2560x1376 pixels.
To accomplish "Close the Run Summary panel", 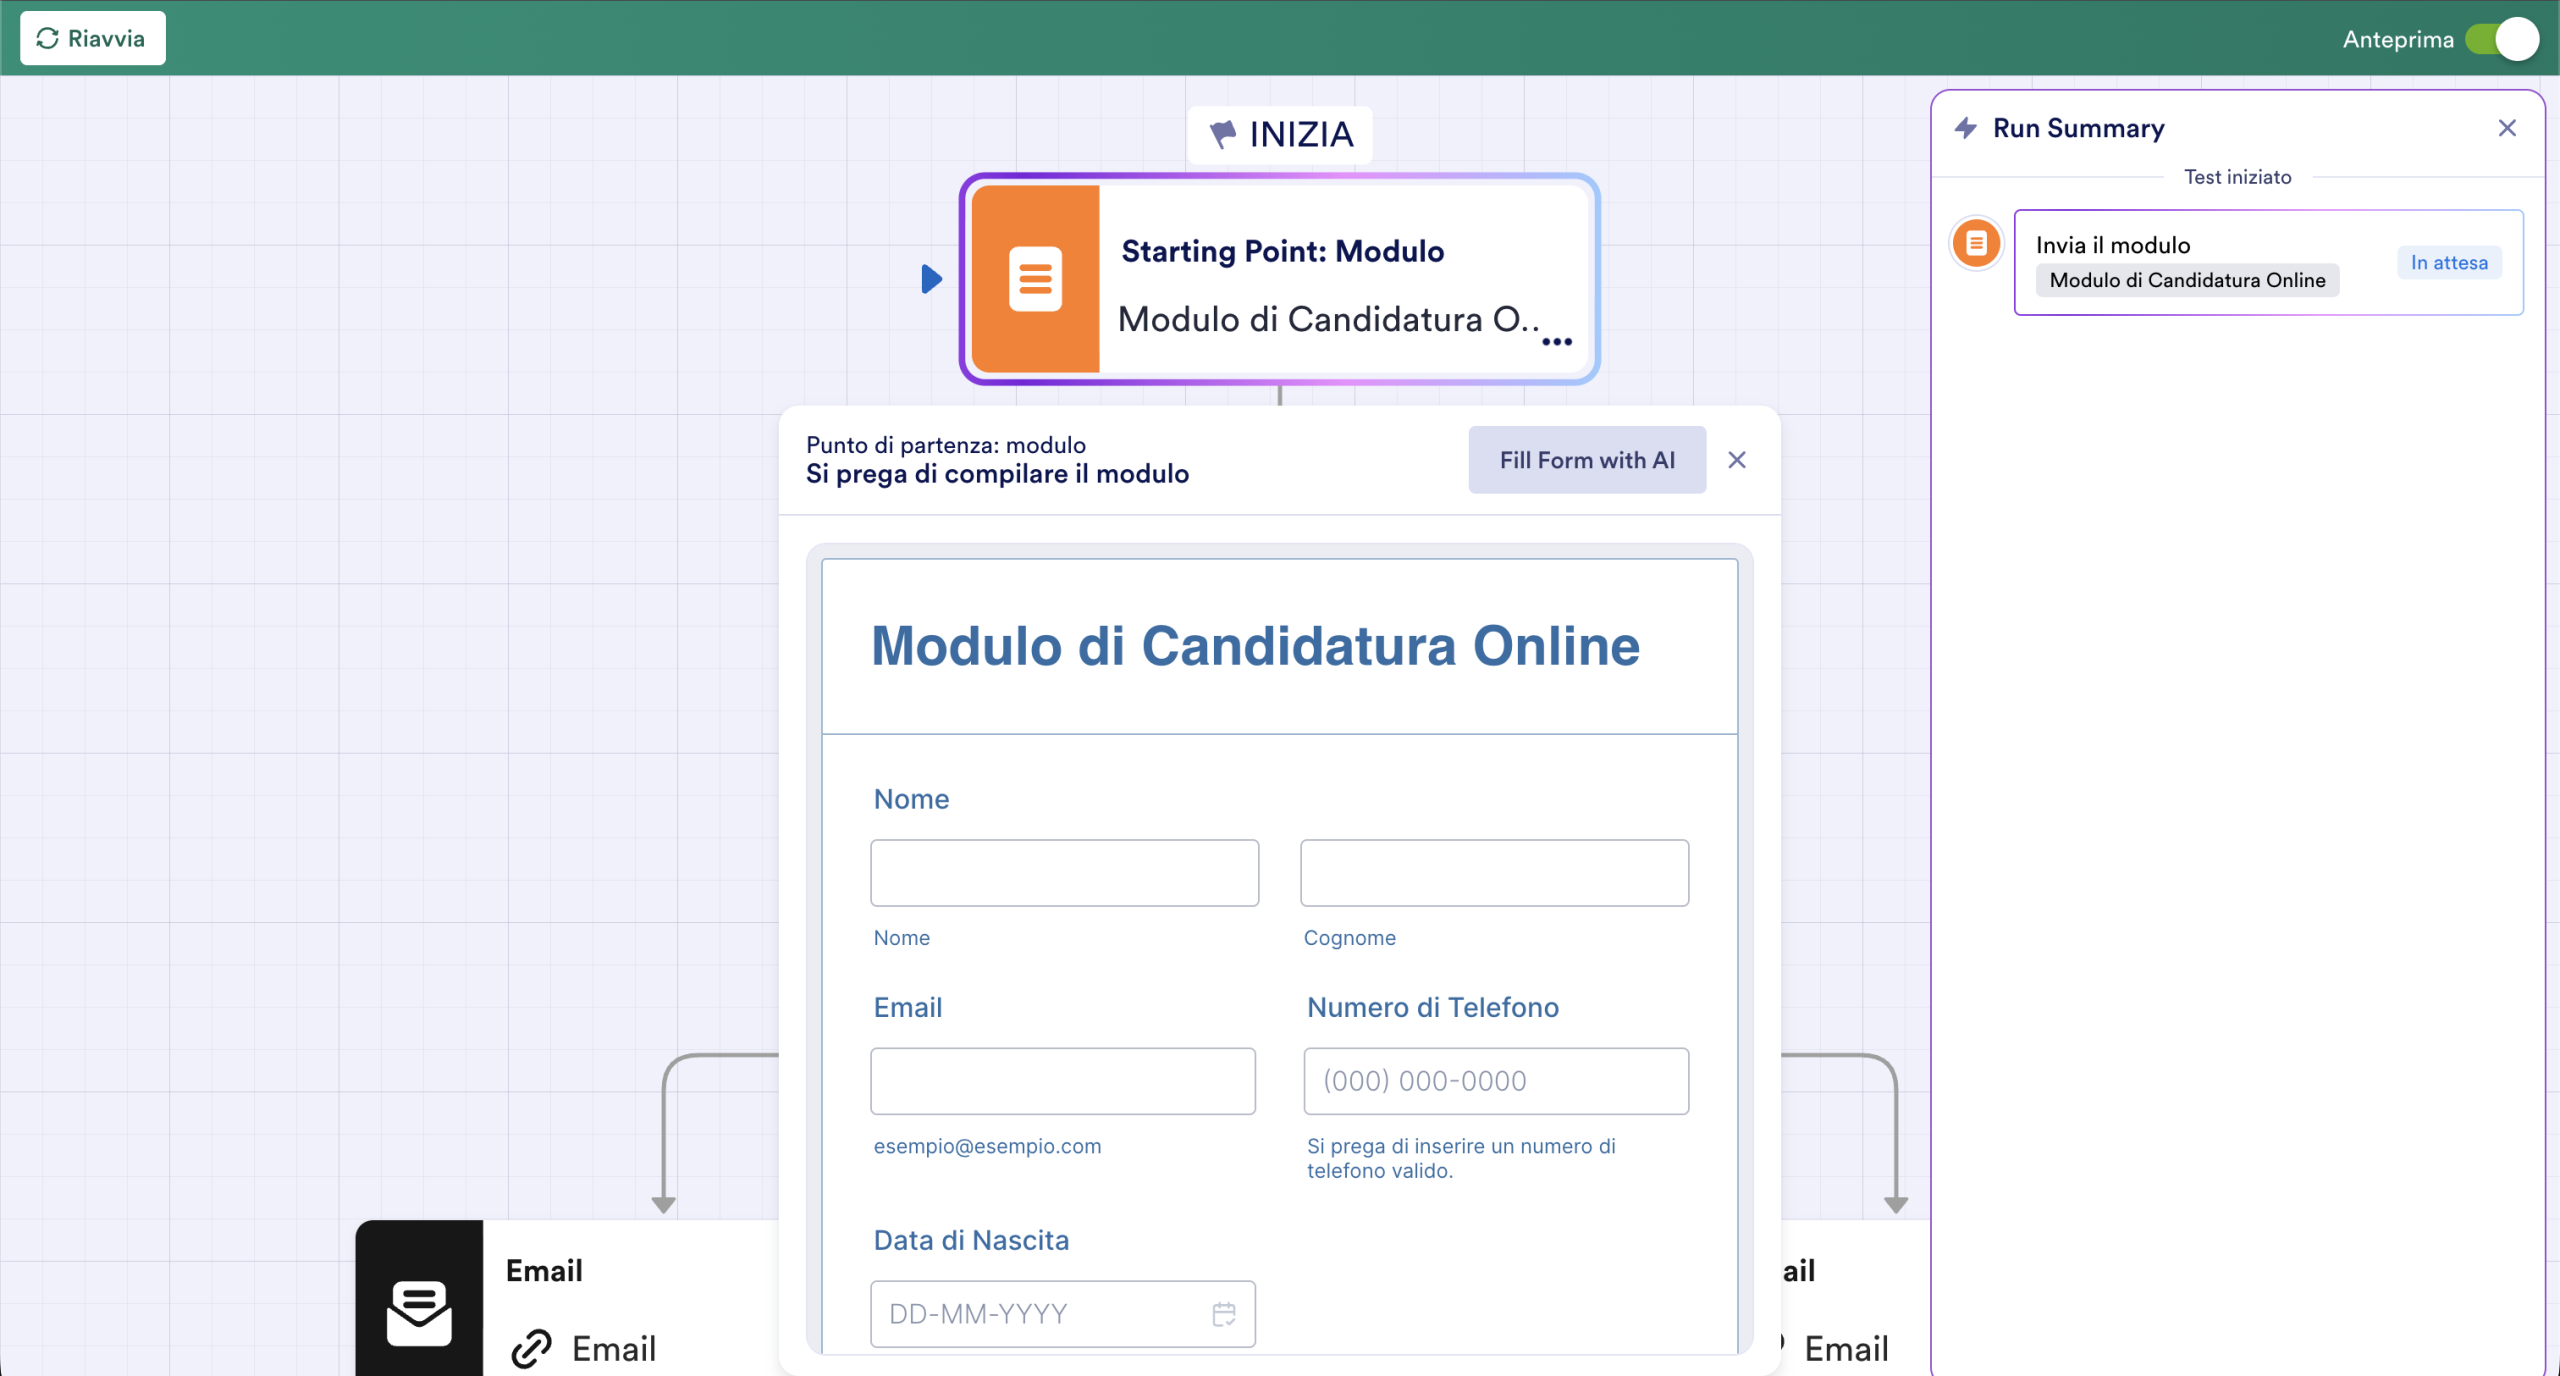I will click(2507, 128).
